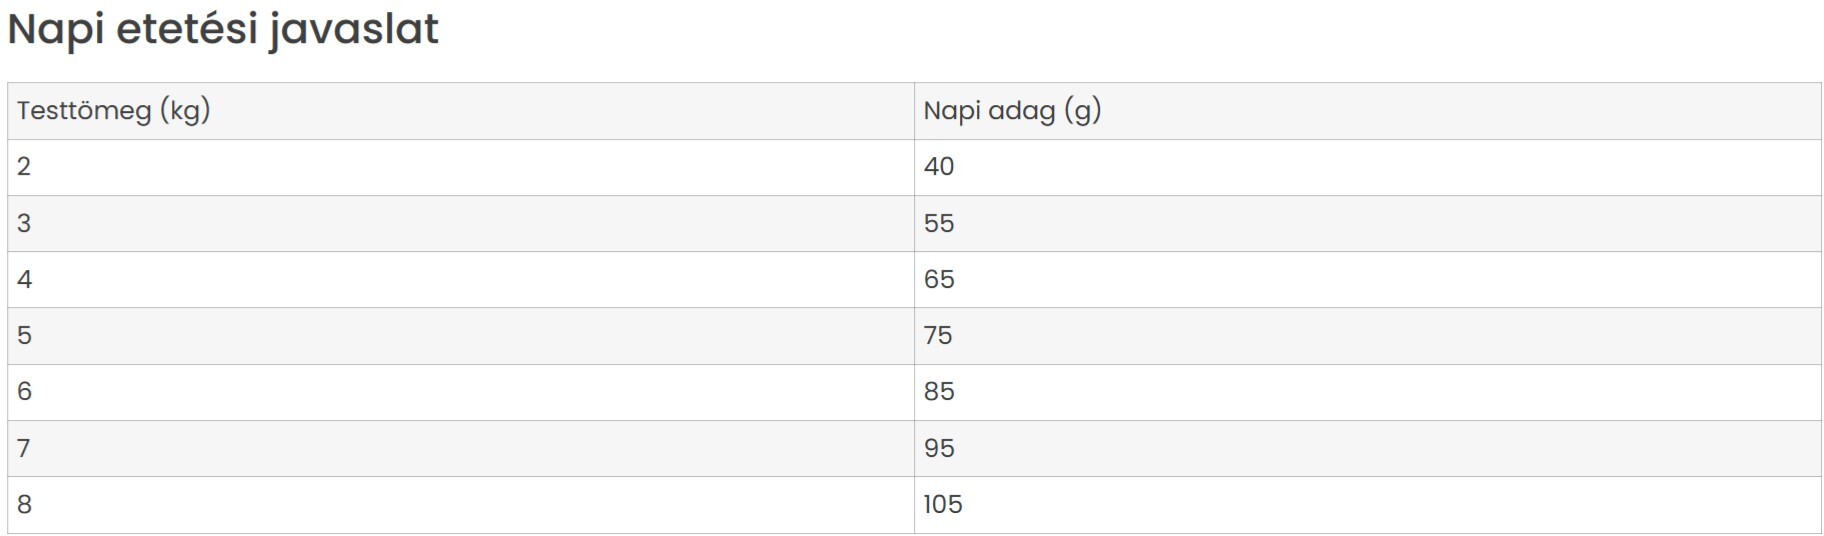Click the daily portion cell showing 95

click(1367, 448)
